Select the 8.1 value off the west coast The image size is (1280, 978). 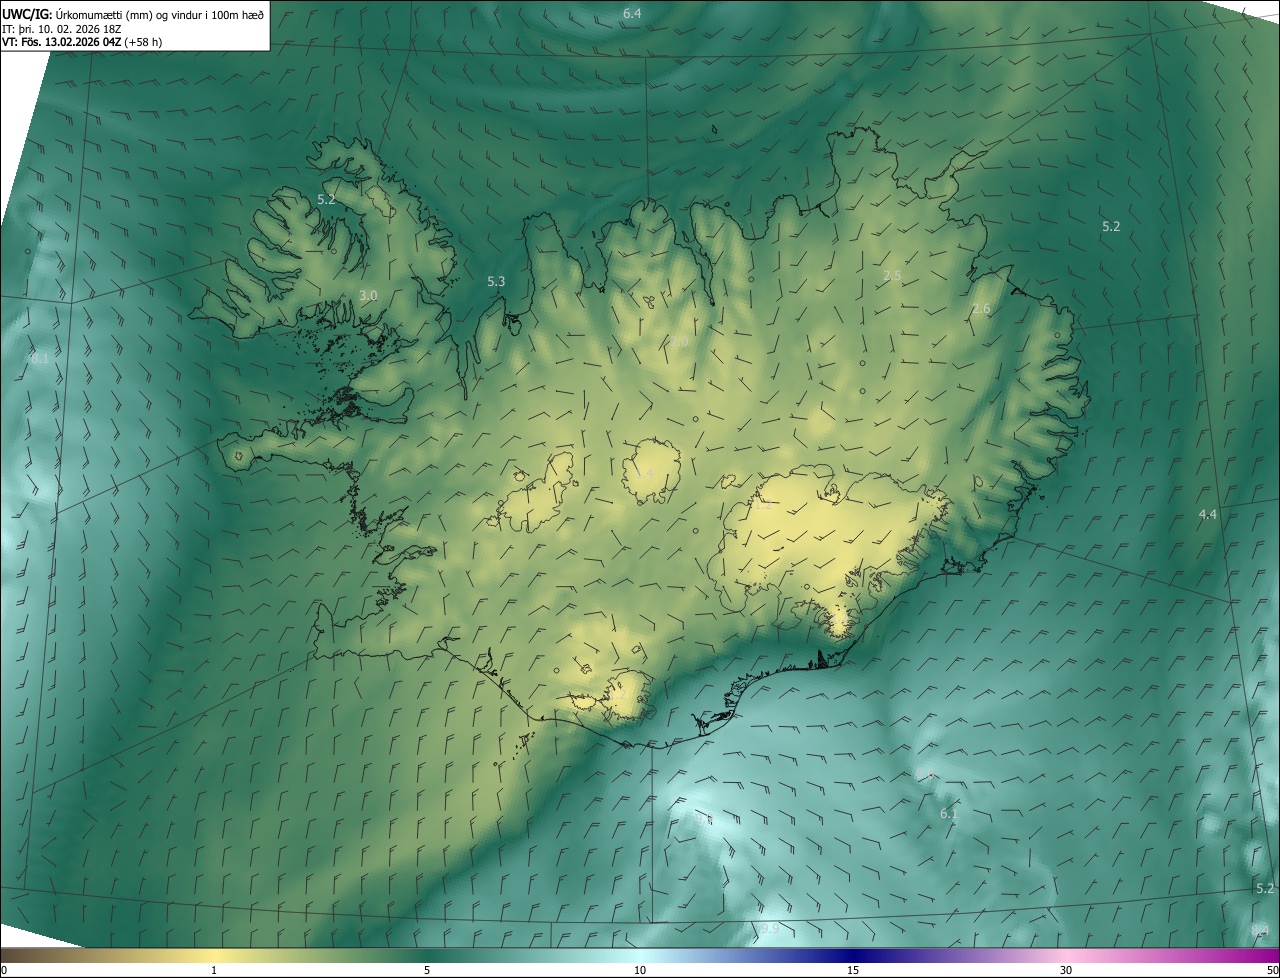click(x=39, y=358)
